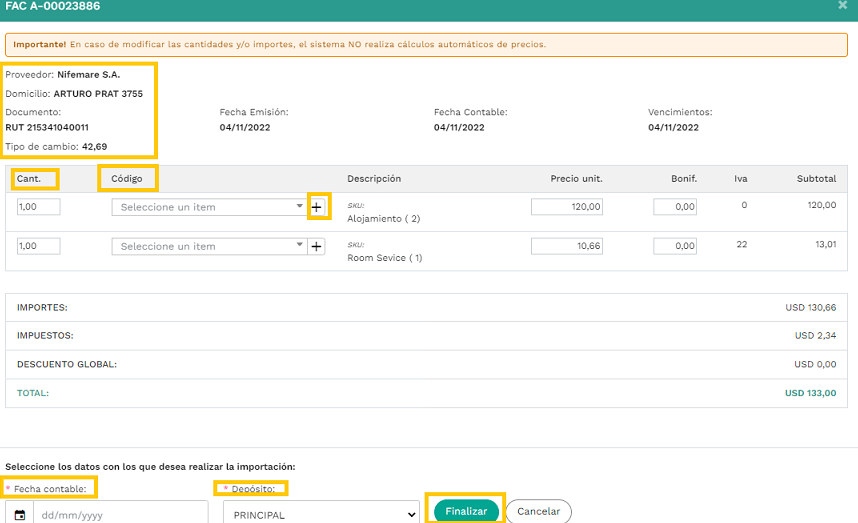Open the calendar icon for Fecha contable
The height and width of the screenshot is (523, 858).
(x=20, y=515)
